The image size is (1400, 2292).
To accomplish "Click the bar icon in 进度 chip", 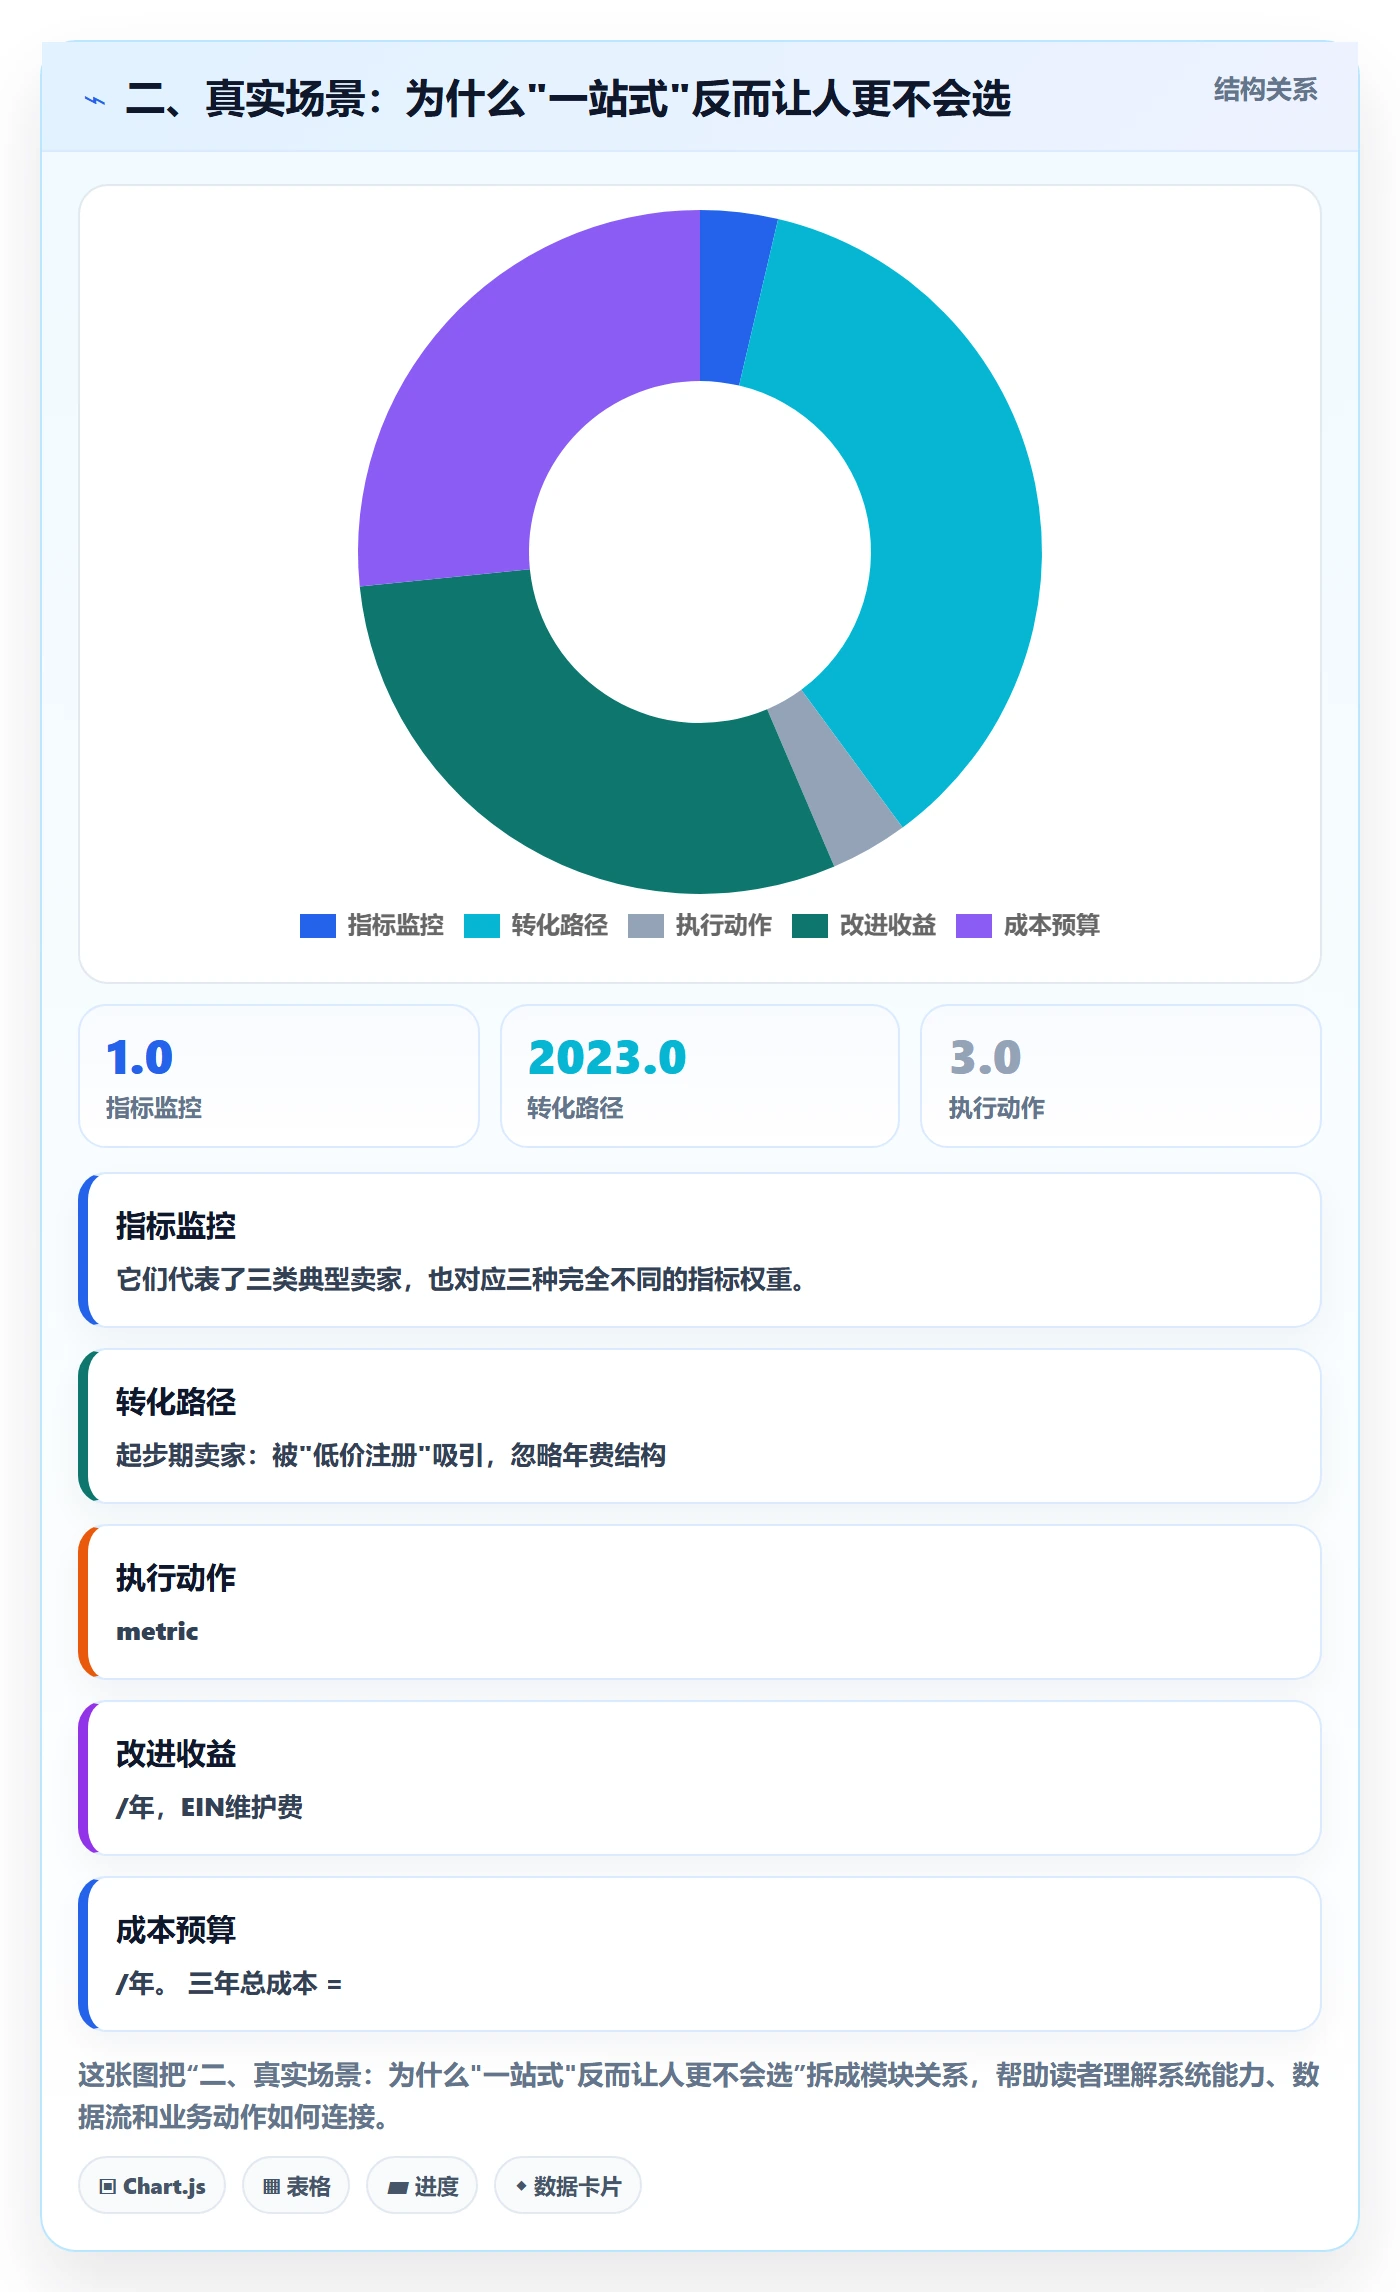I will (x=397, y=2188).
